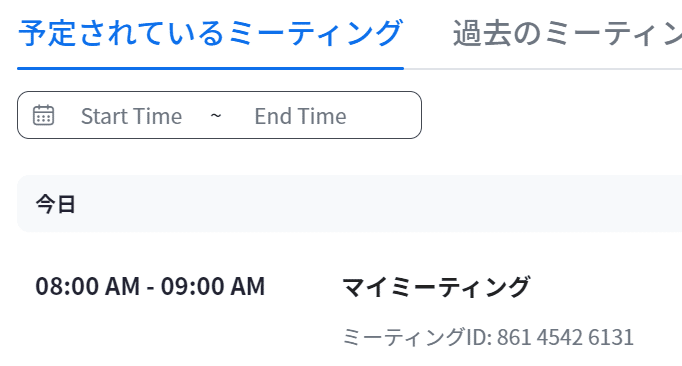
Task: Click the End Time placeholder text
Action: coord(301,116)
